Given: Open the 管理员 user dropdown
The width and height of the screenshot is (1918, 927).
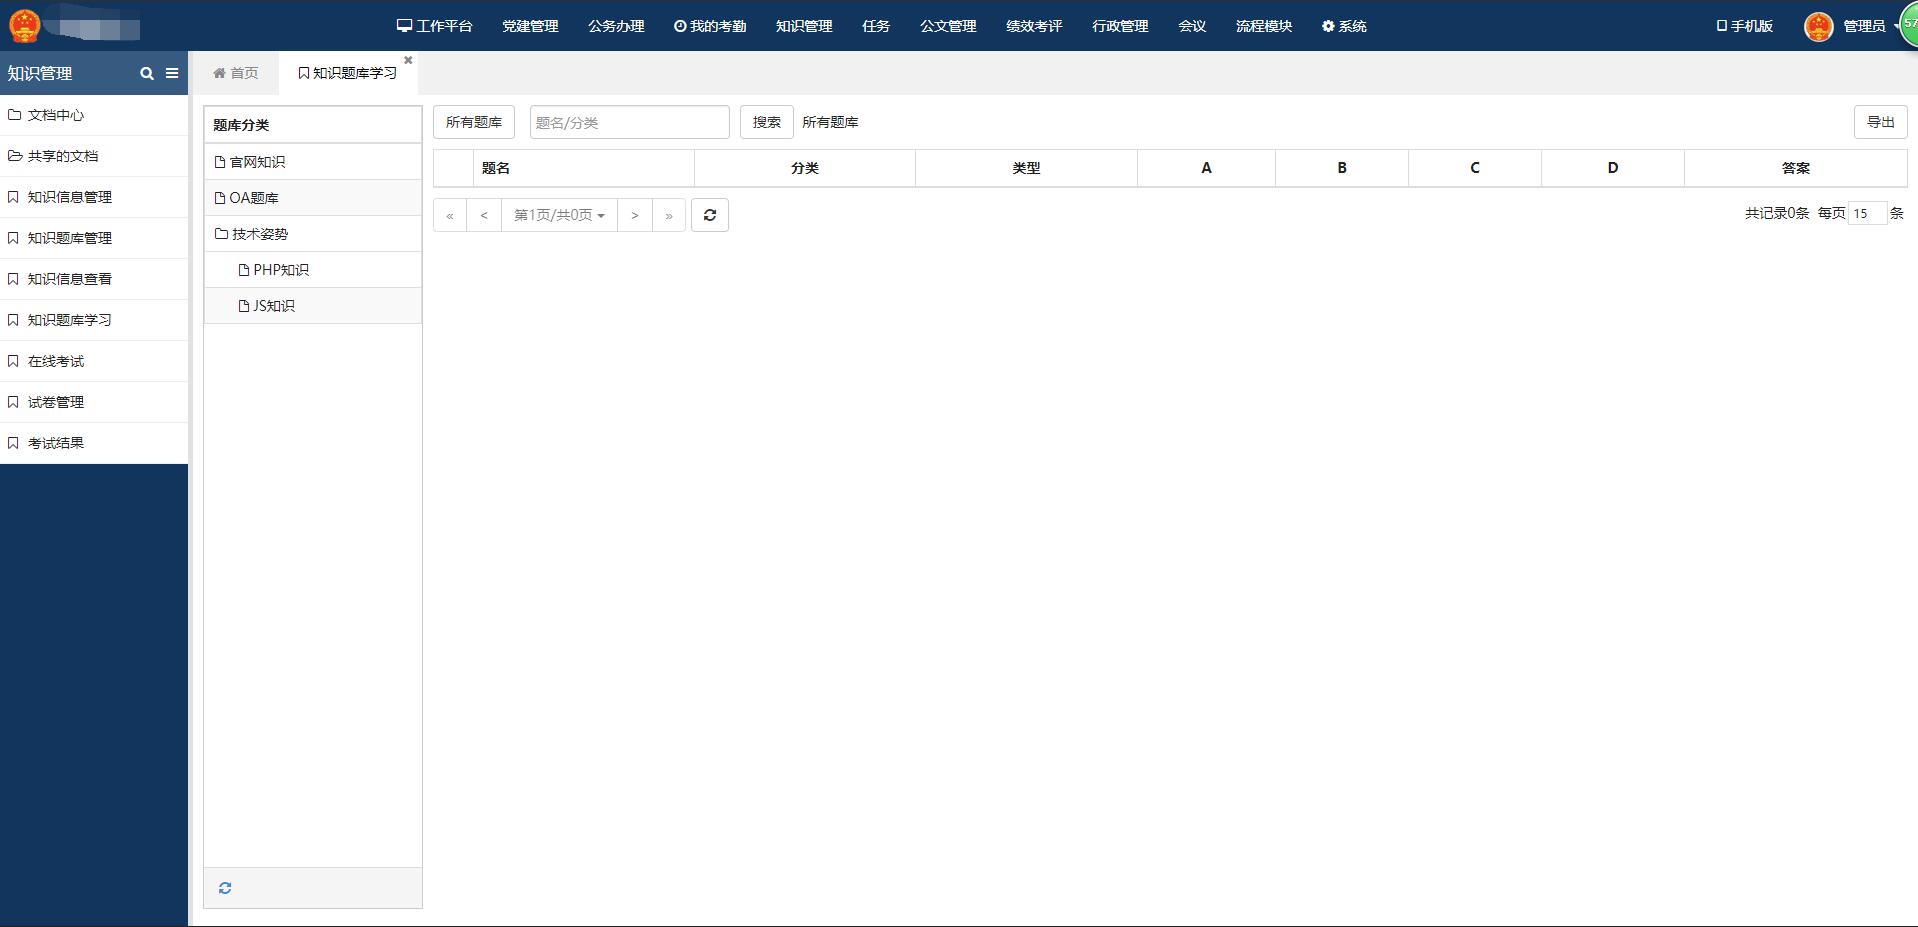Looking at the screenshot, I should coord(1864,26).
